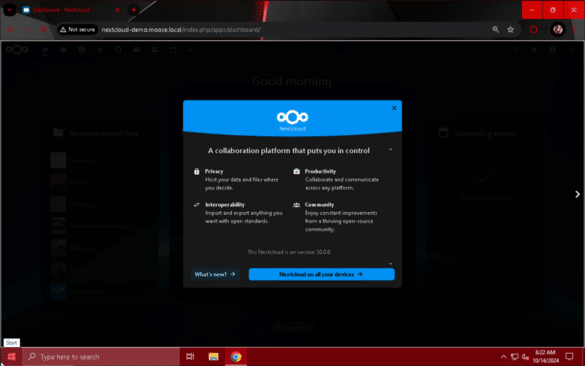Open the page zoom magnifier icon
This screenshot has height=366, width=585.
click(x=495, y=29)
